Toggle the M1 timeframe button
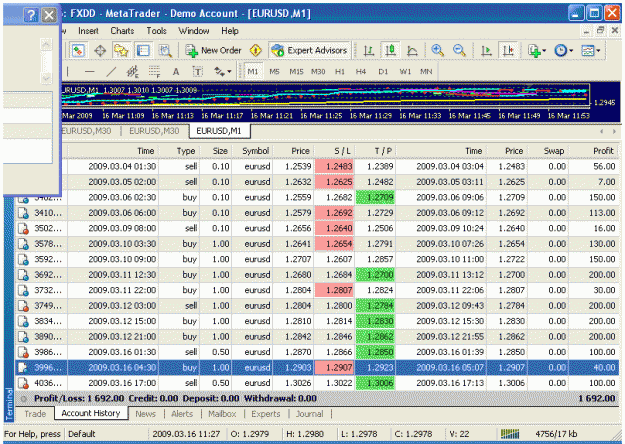This screenshot has width=625, height=444. tap(253, 72)
